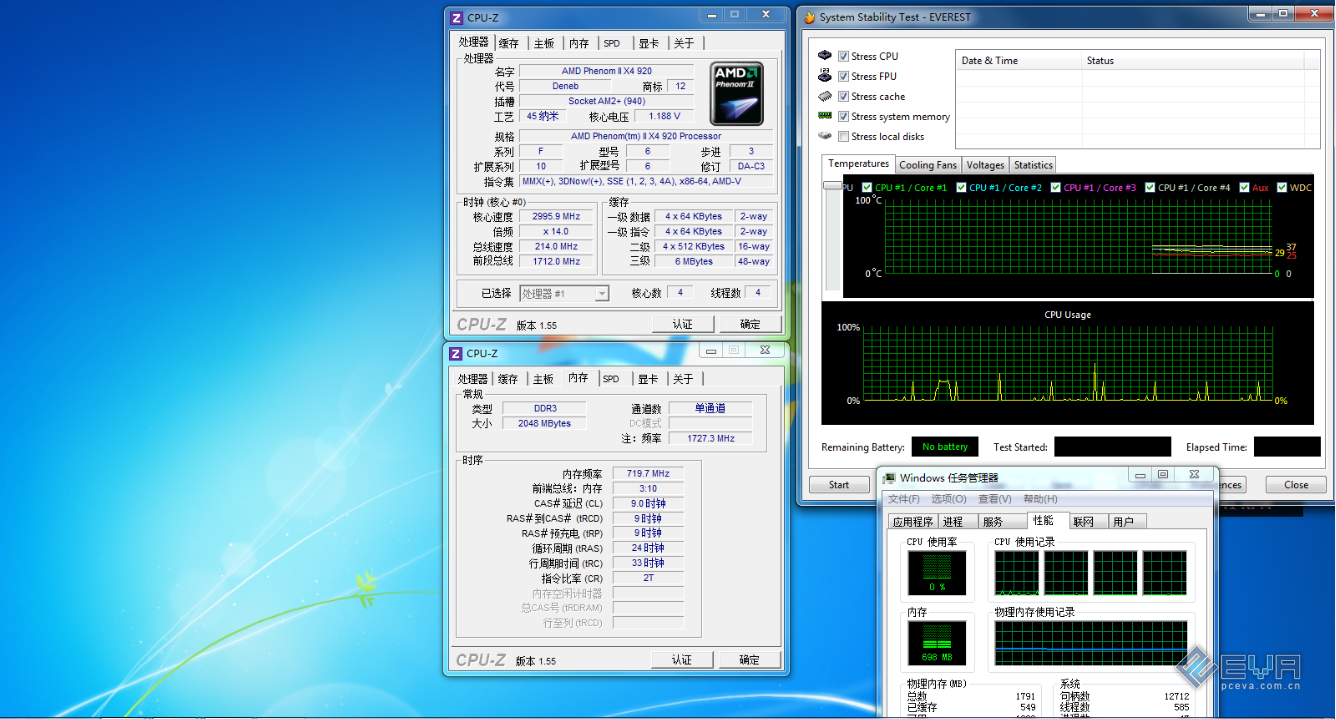The width and height of the screenshot is (1336, 719).
Task: Toggle the Stress cache checkbox
Action: point(844,96)
